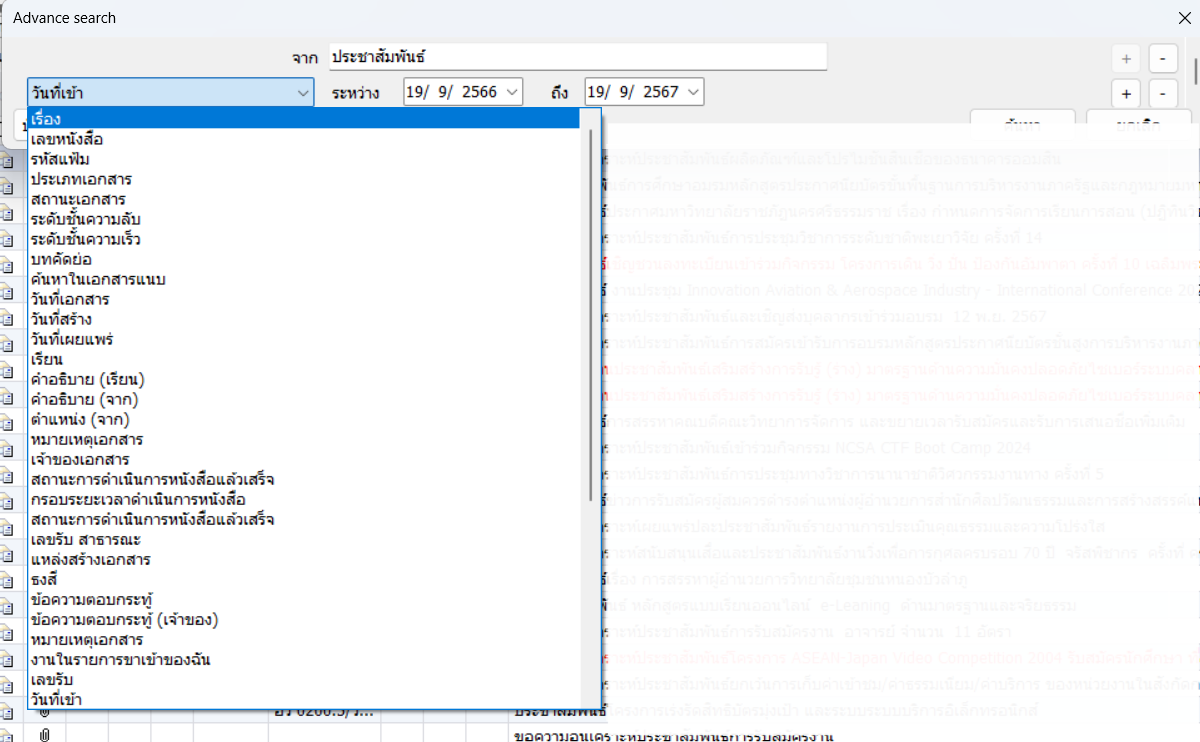Click the year 2567 in the end date field

point(661,92)
